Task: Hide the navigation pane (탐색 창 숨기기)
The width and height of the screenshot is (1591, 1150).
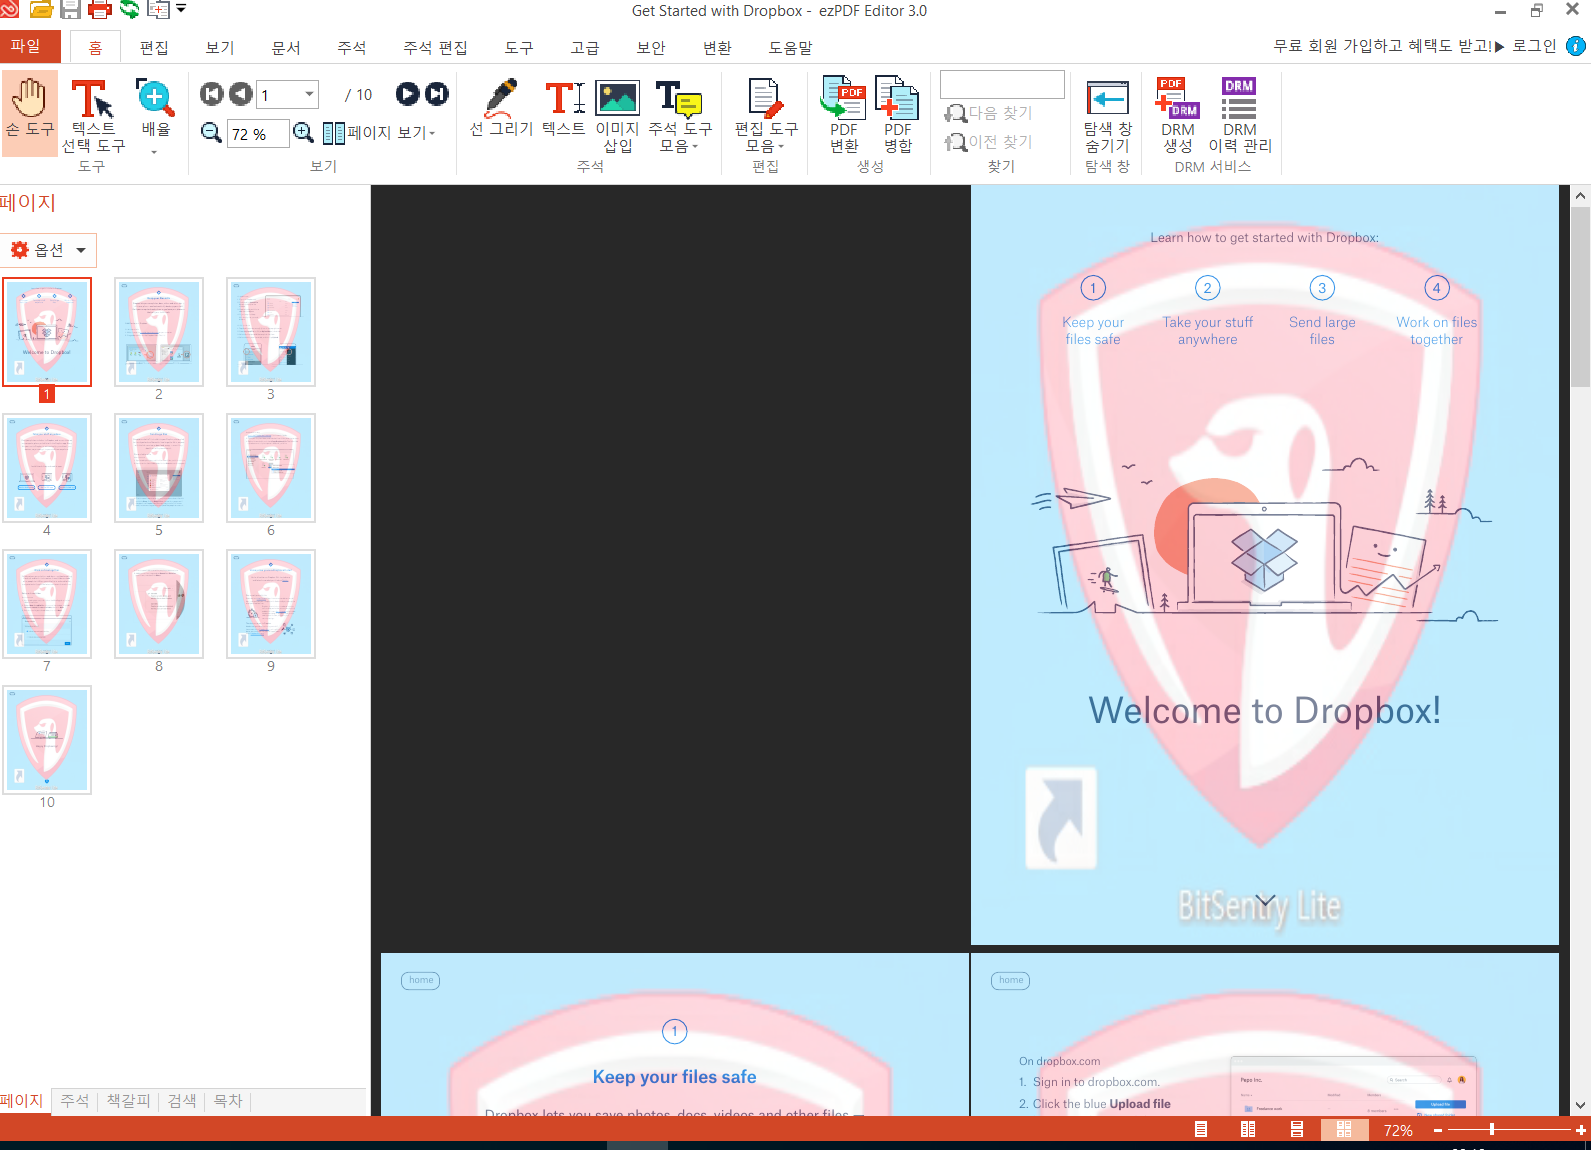Action: pyautogui.click(x=1107, y=116)
